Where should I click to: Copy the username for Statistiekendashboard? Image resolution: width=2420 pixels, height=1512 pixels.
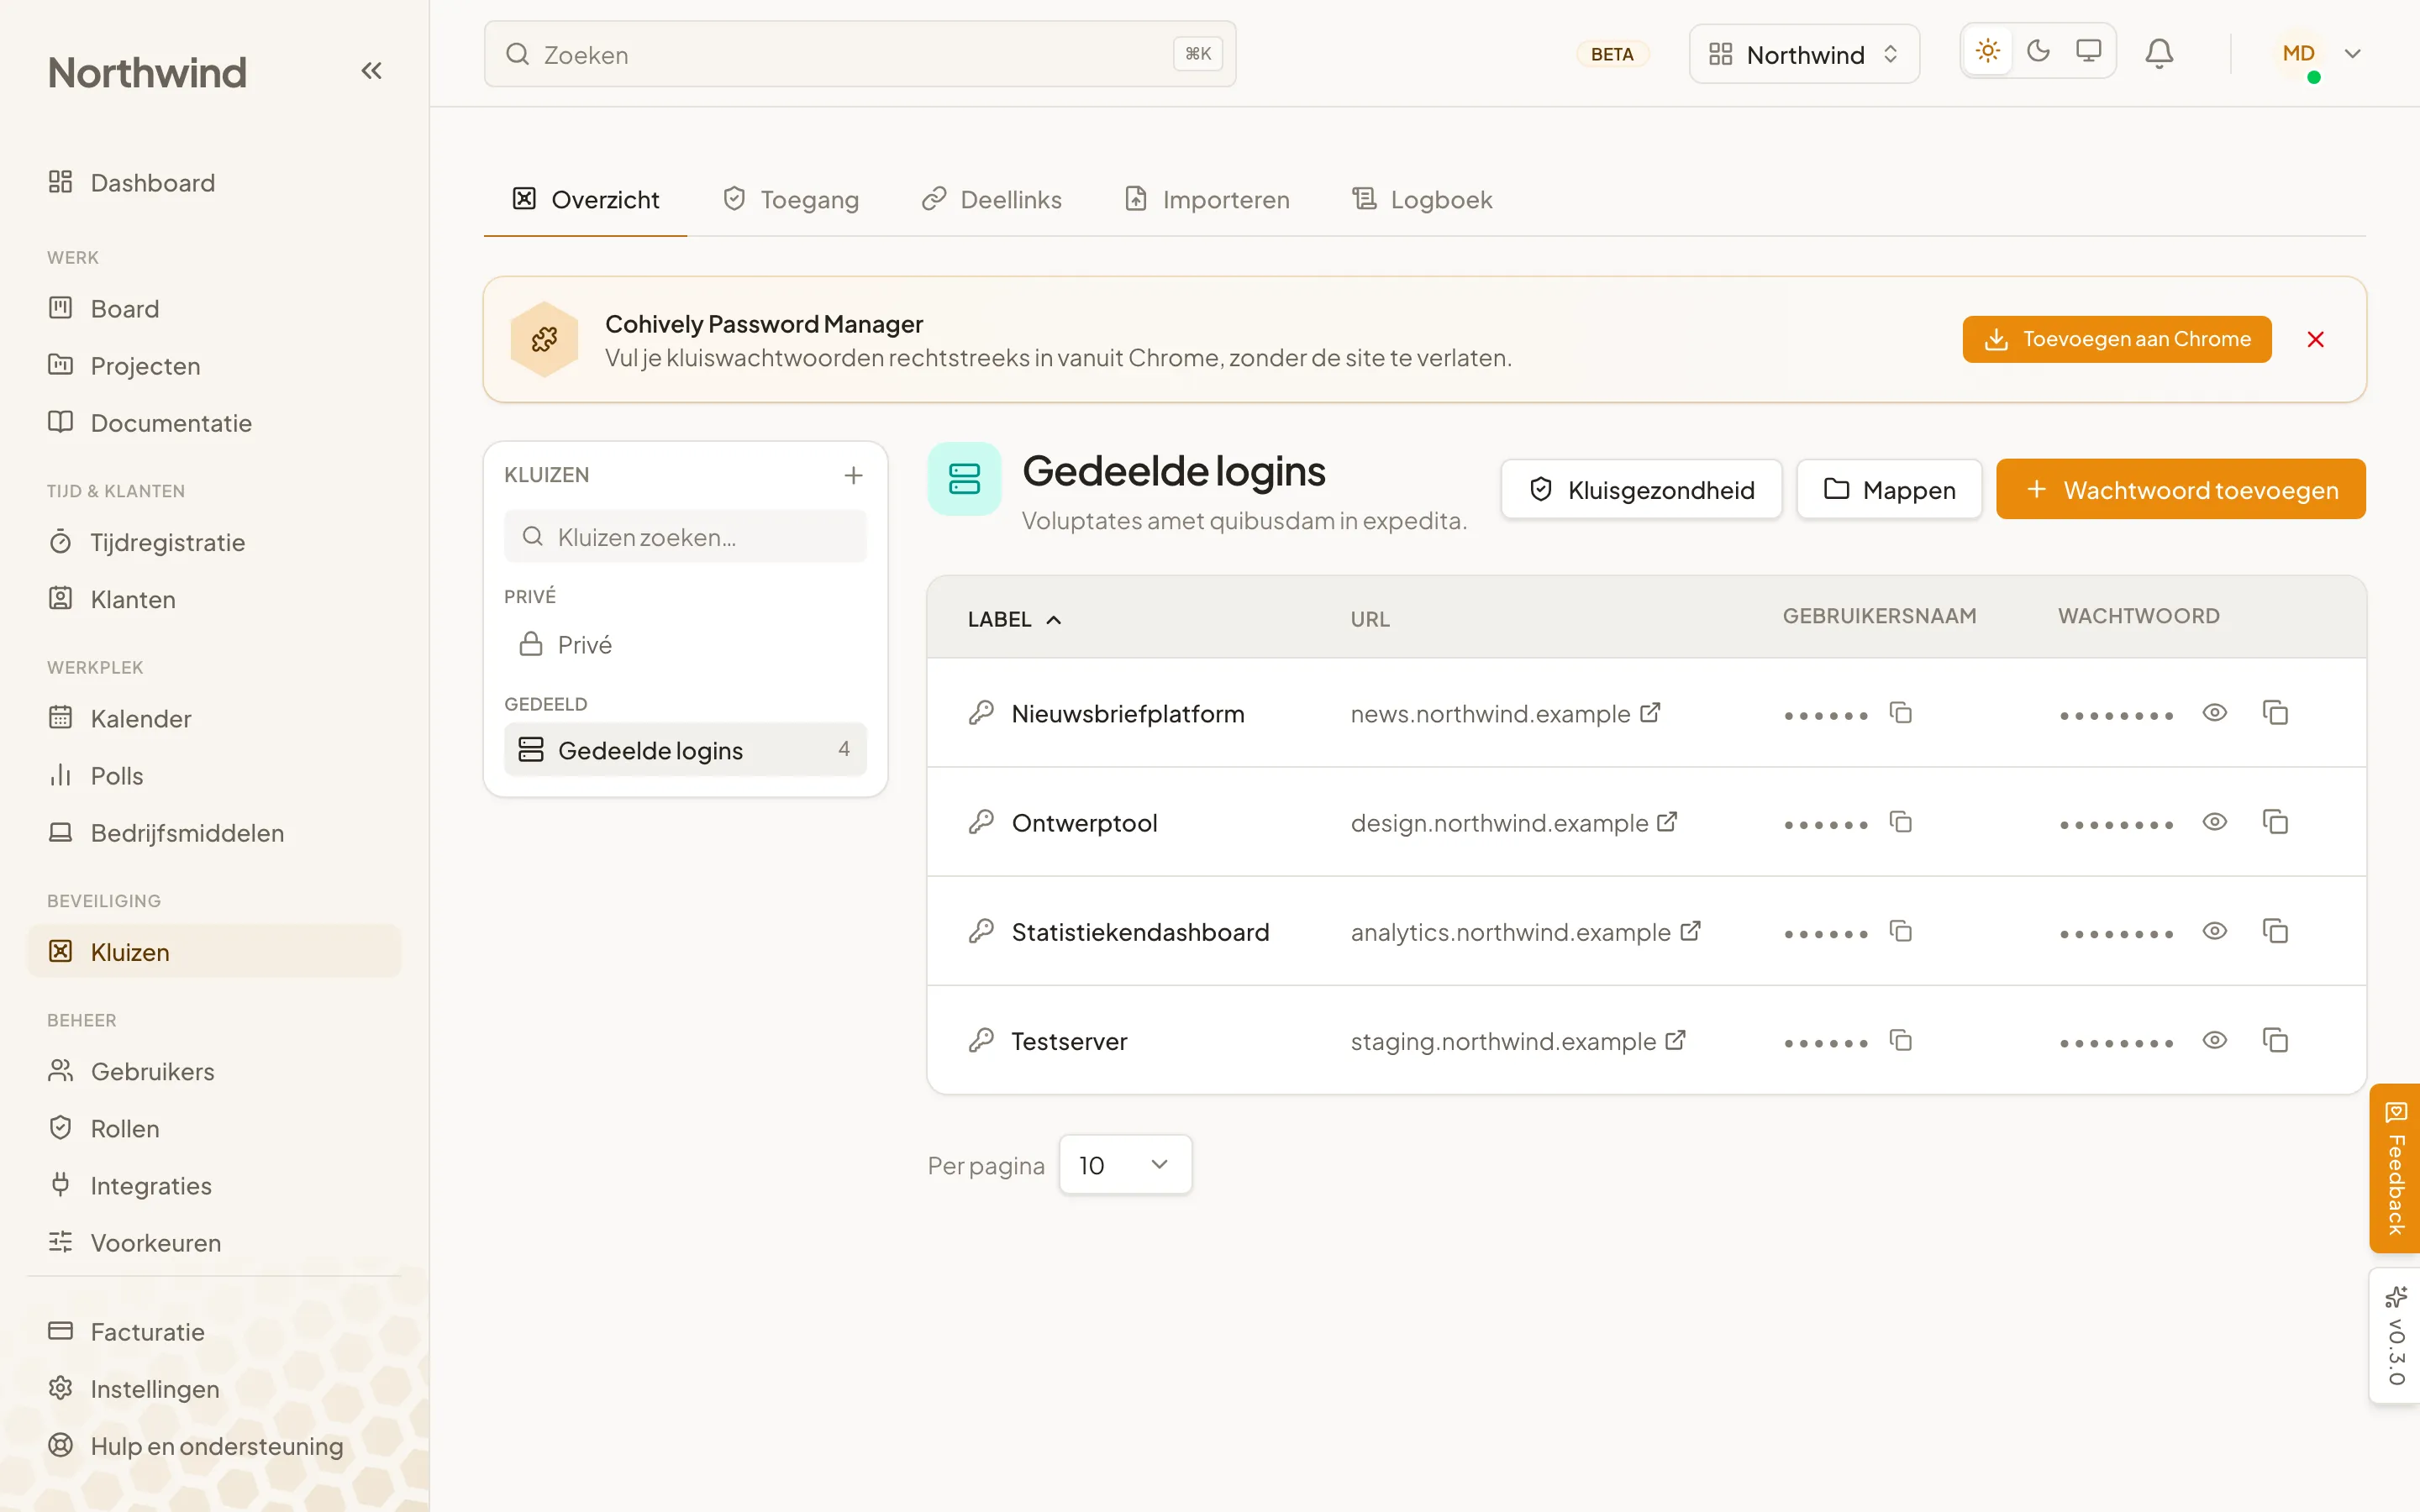tap(1900, 931)
